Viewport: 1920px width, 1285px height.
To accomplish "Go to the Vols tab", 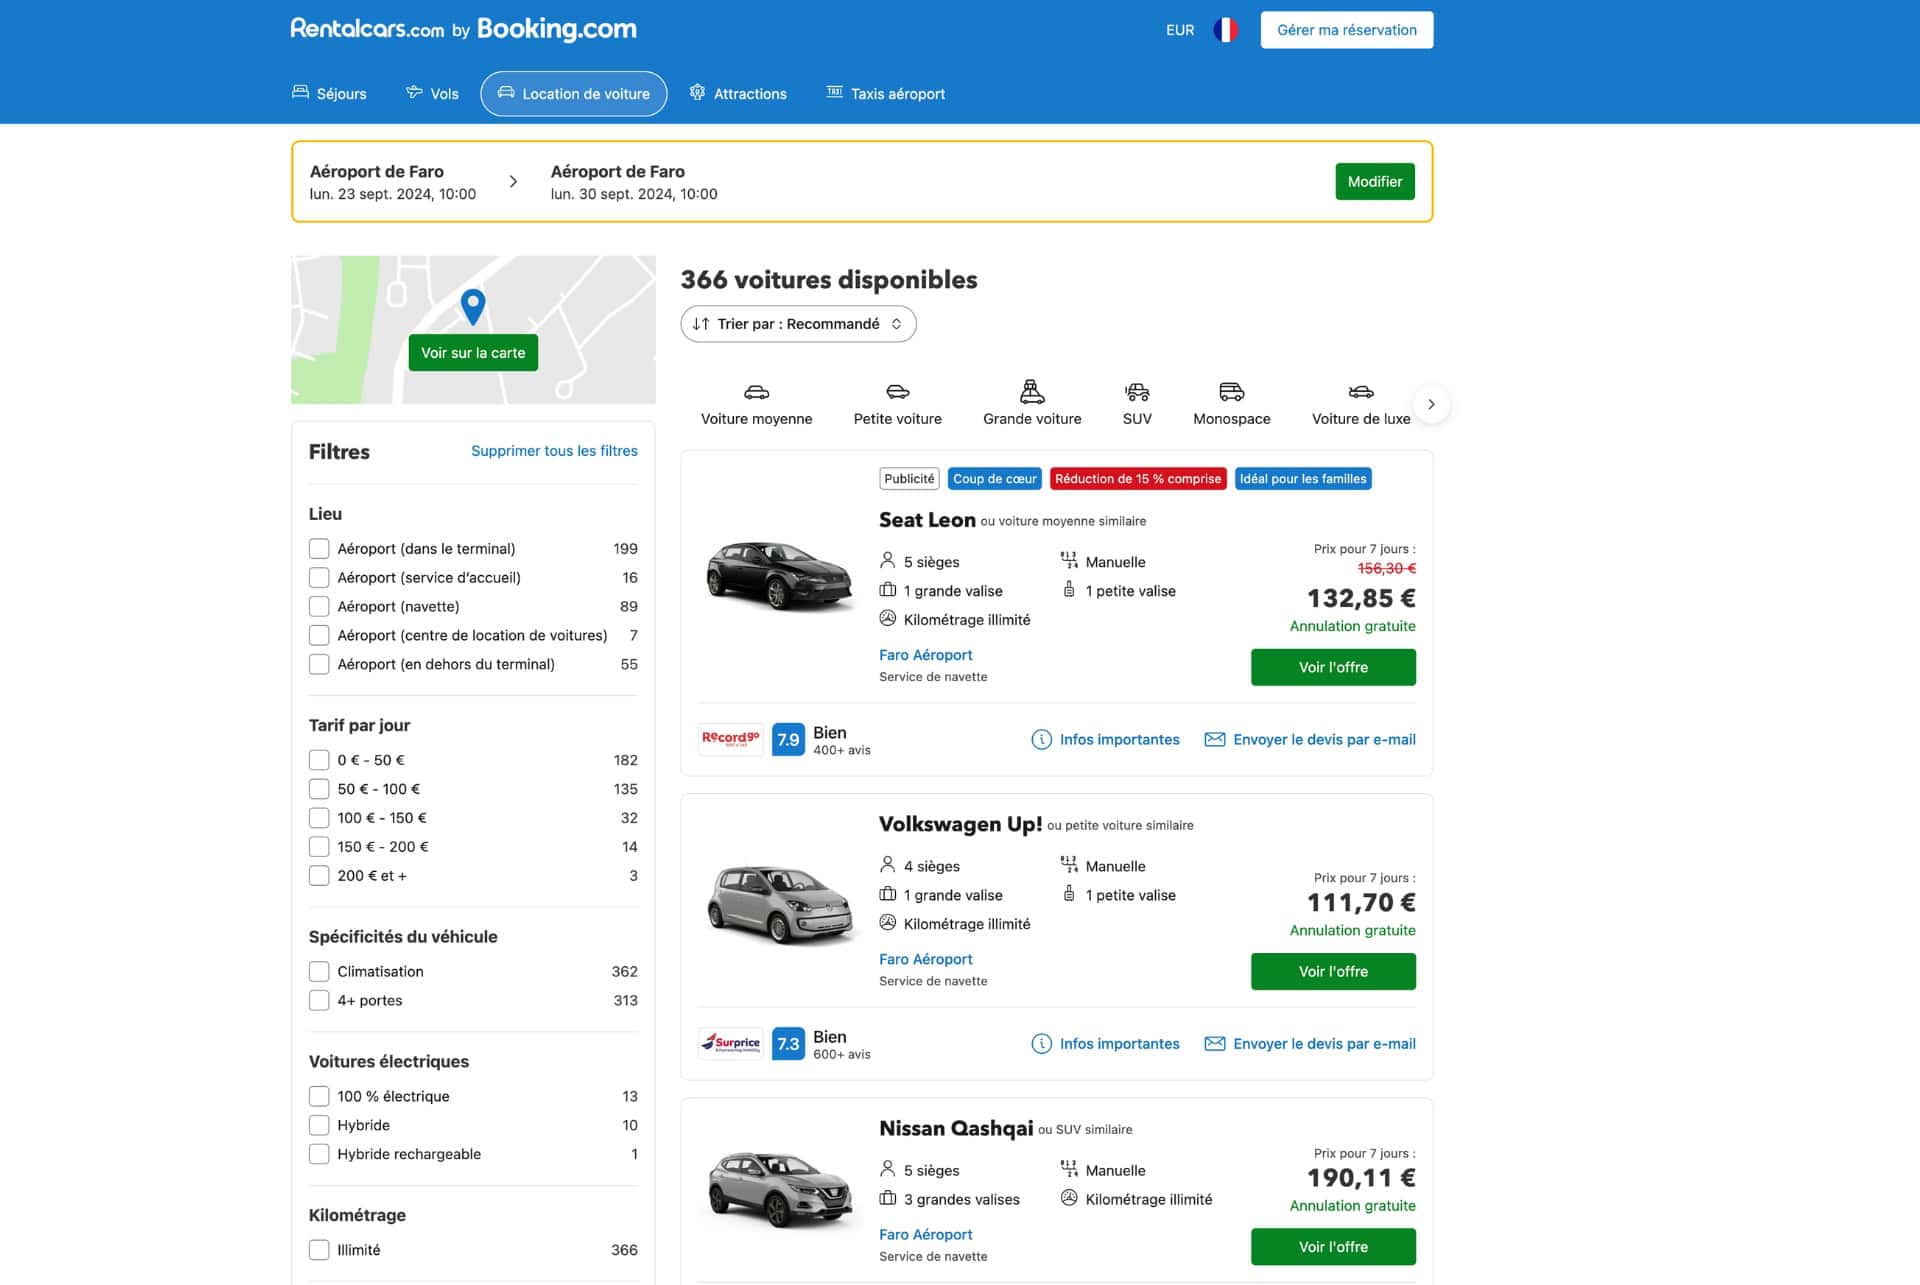I will 432,94.
